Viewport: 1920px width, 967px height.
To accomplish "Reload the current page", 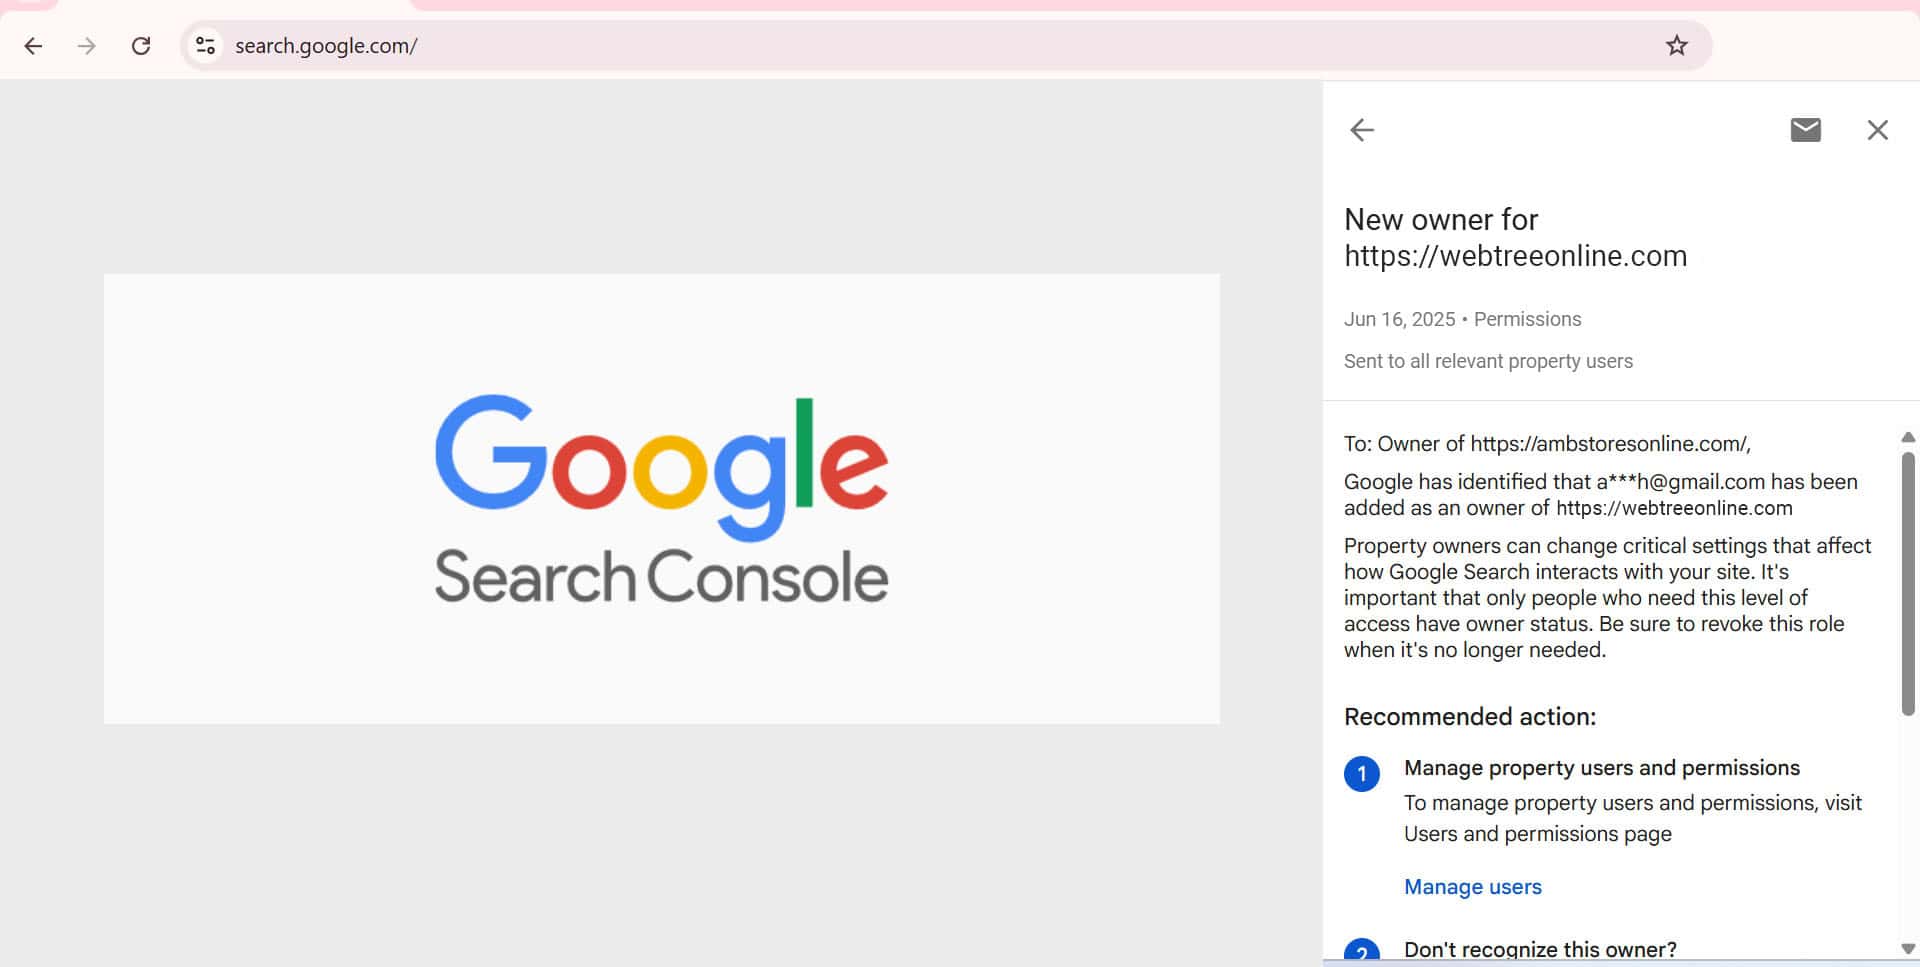I will click(141, 46).
